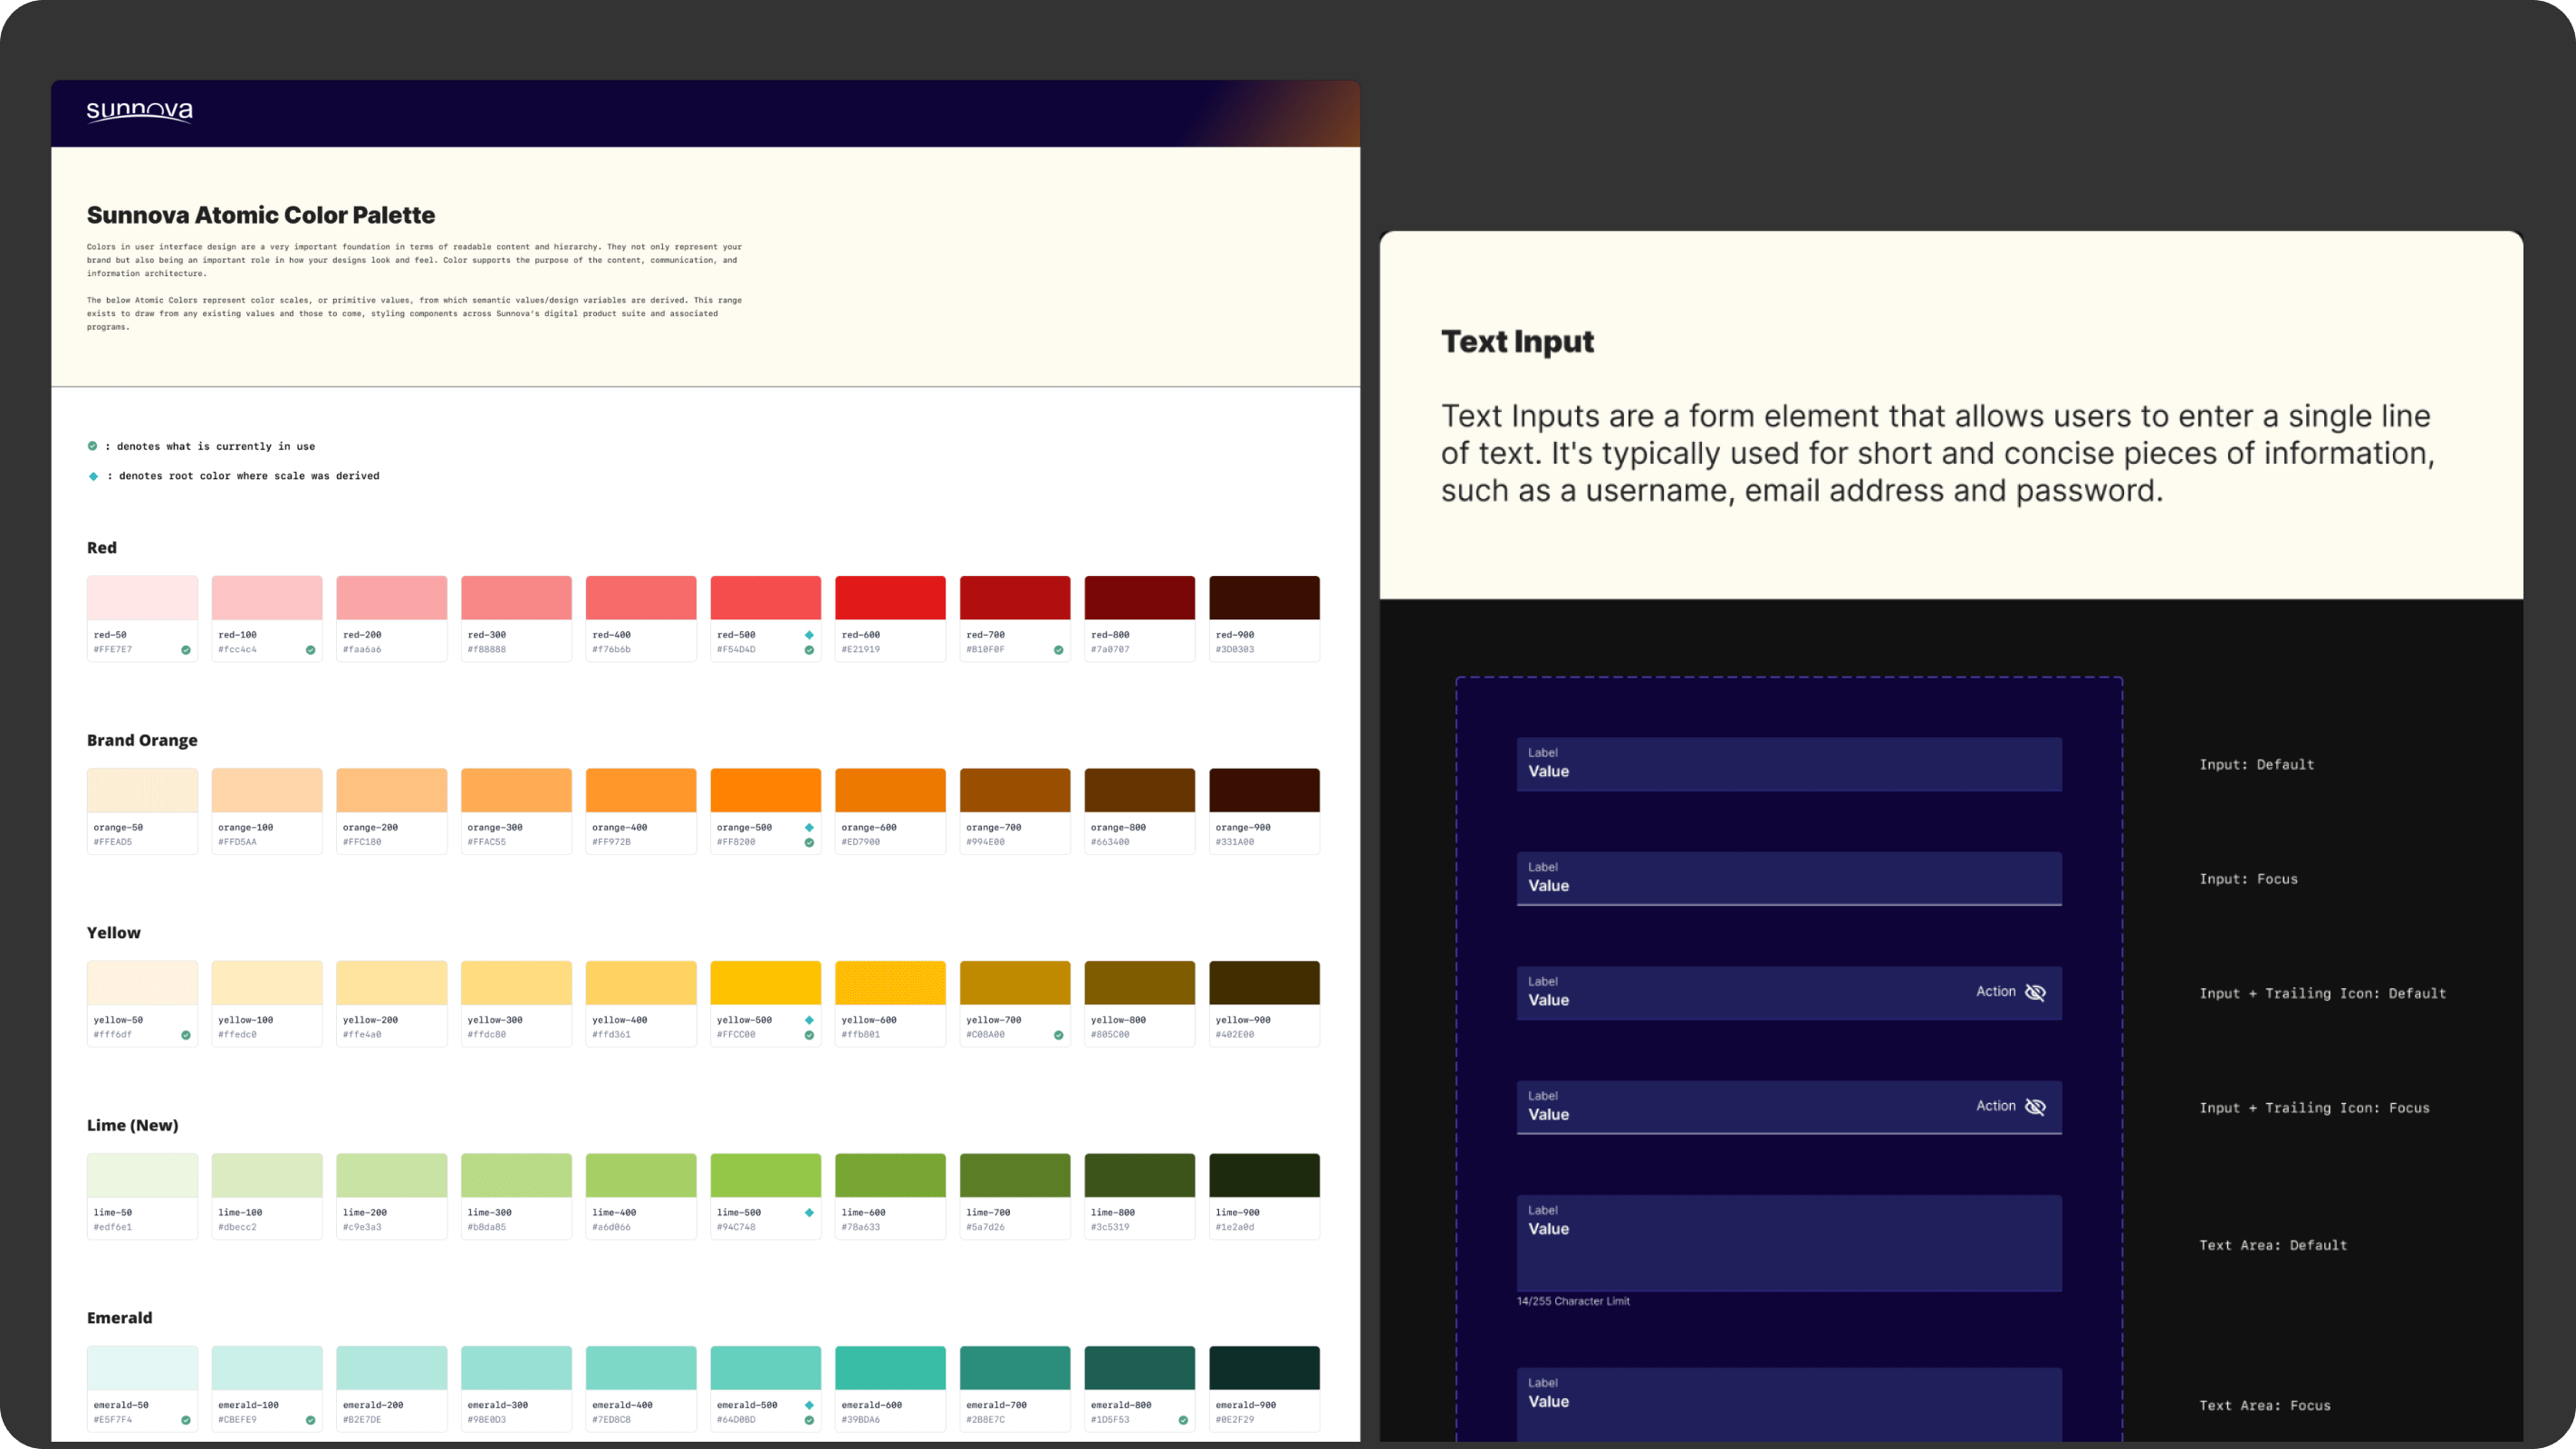Click the 'Yellow' section title
The height and width of the screenshot is (1449, 2576).
pos(113,933)
